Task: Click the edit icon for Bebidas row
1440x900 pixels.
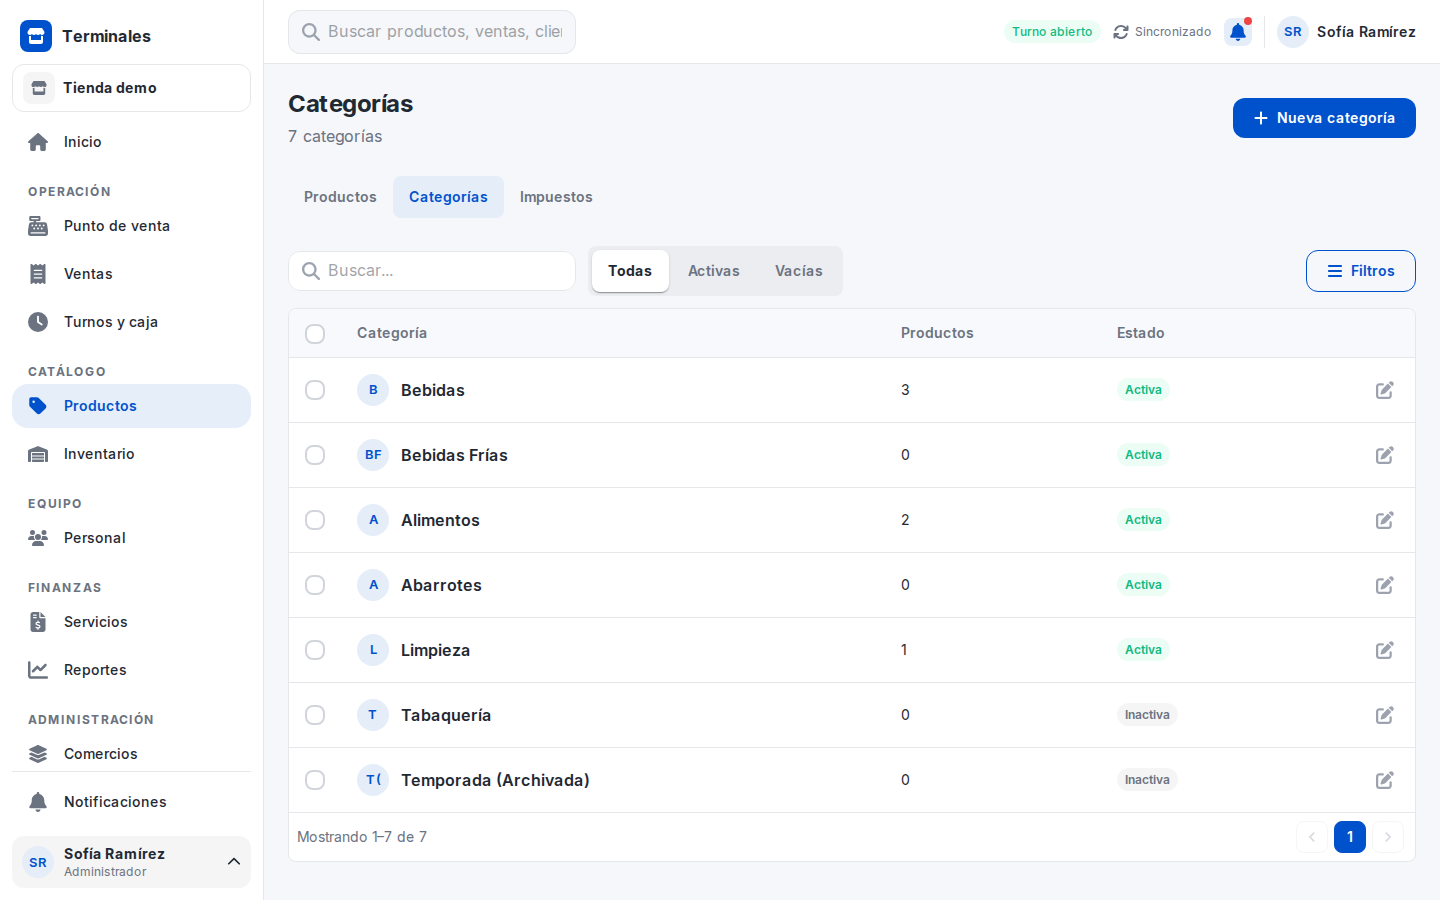Action: click(x=1384, y=390)
